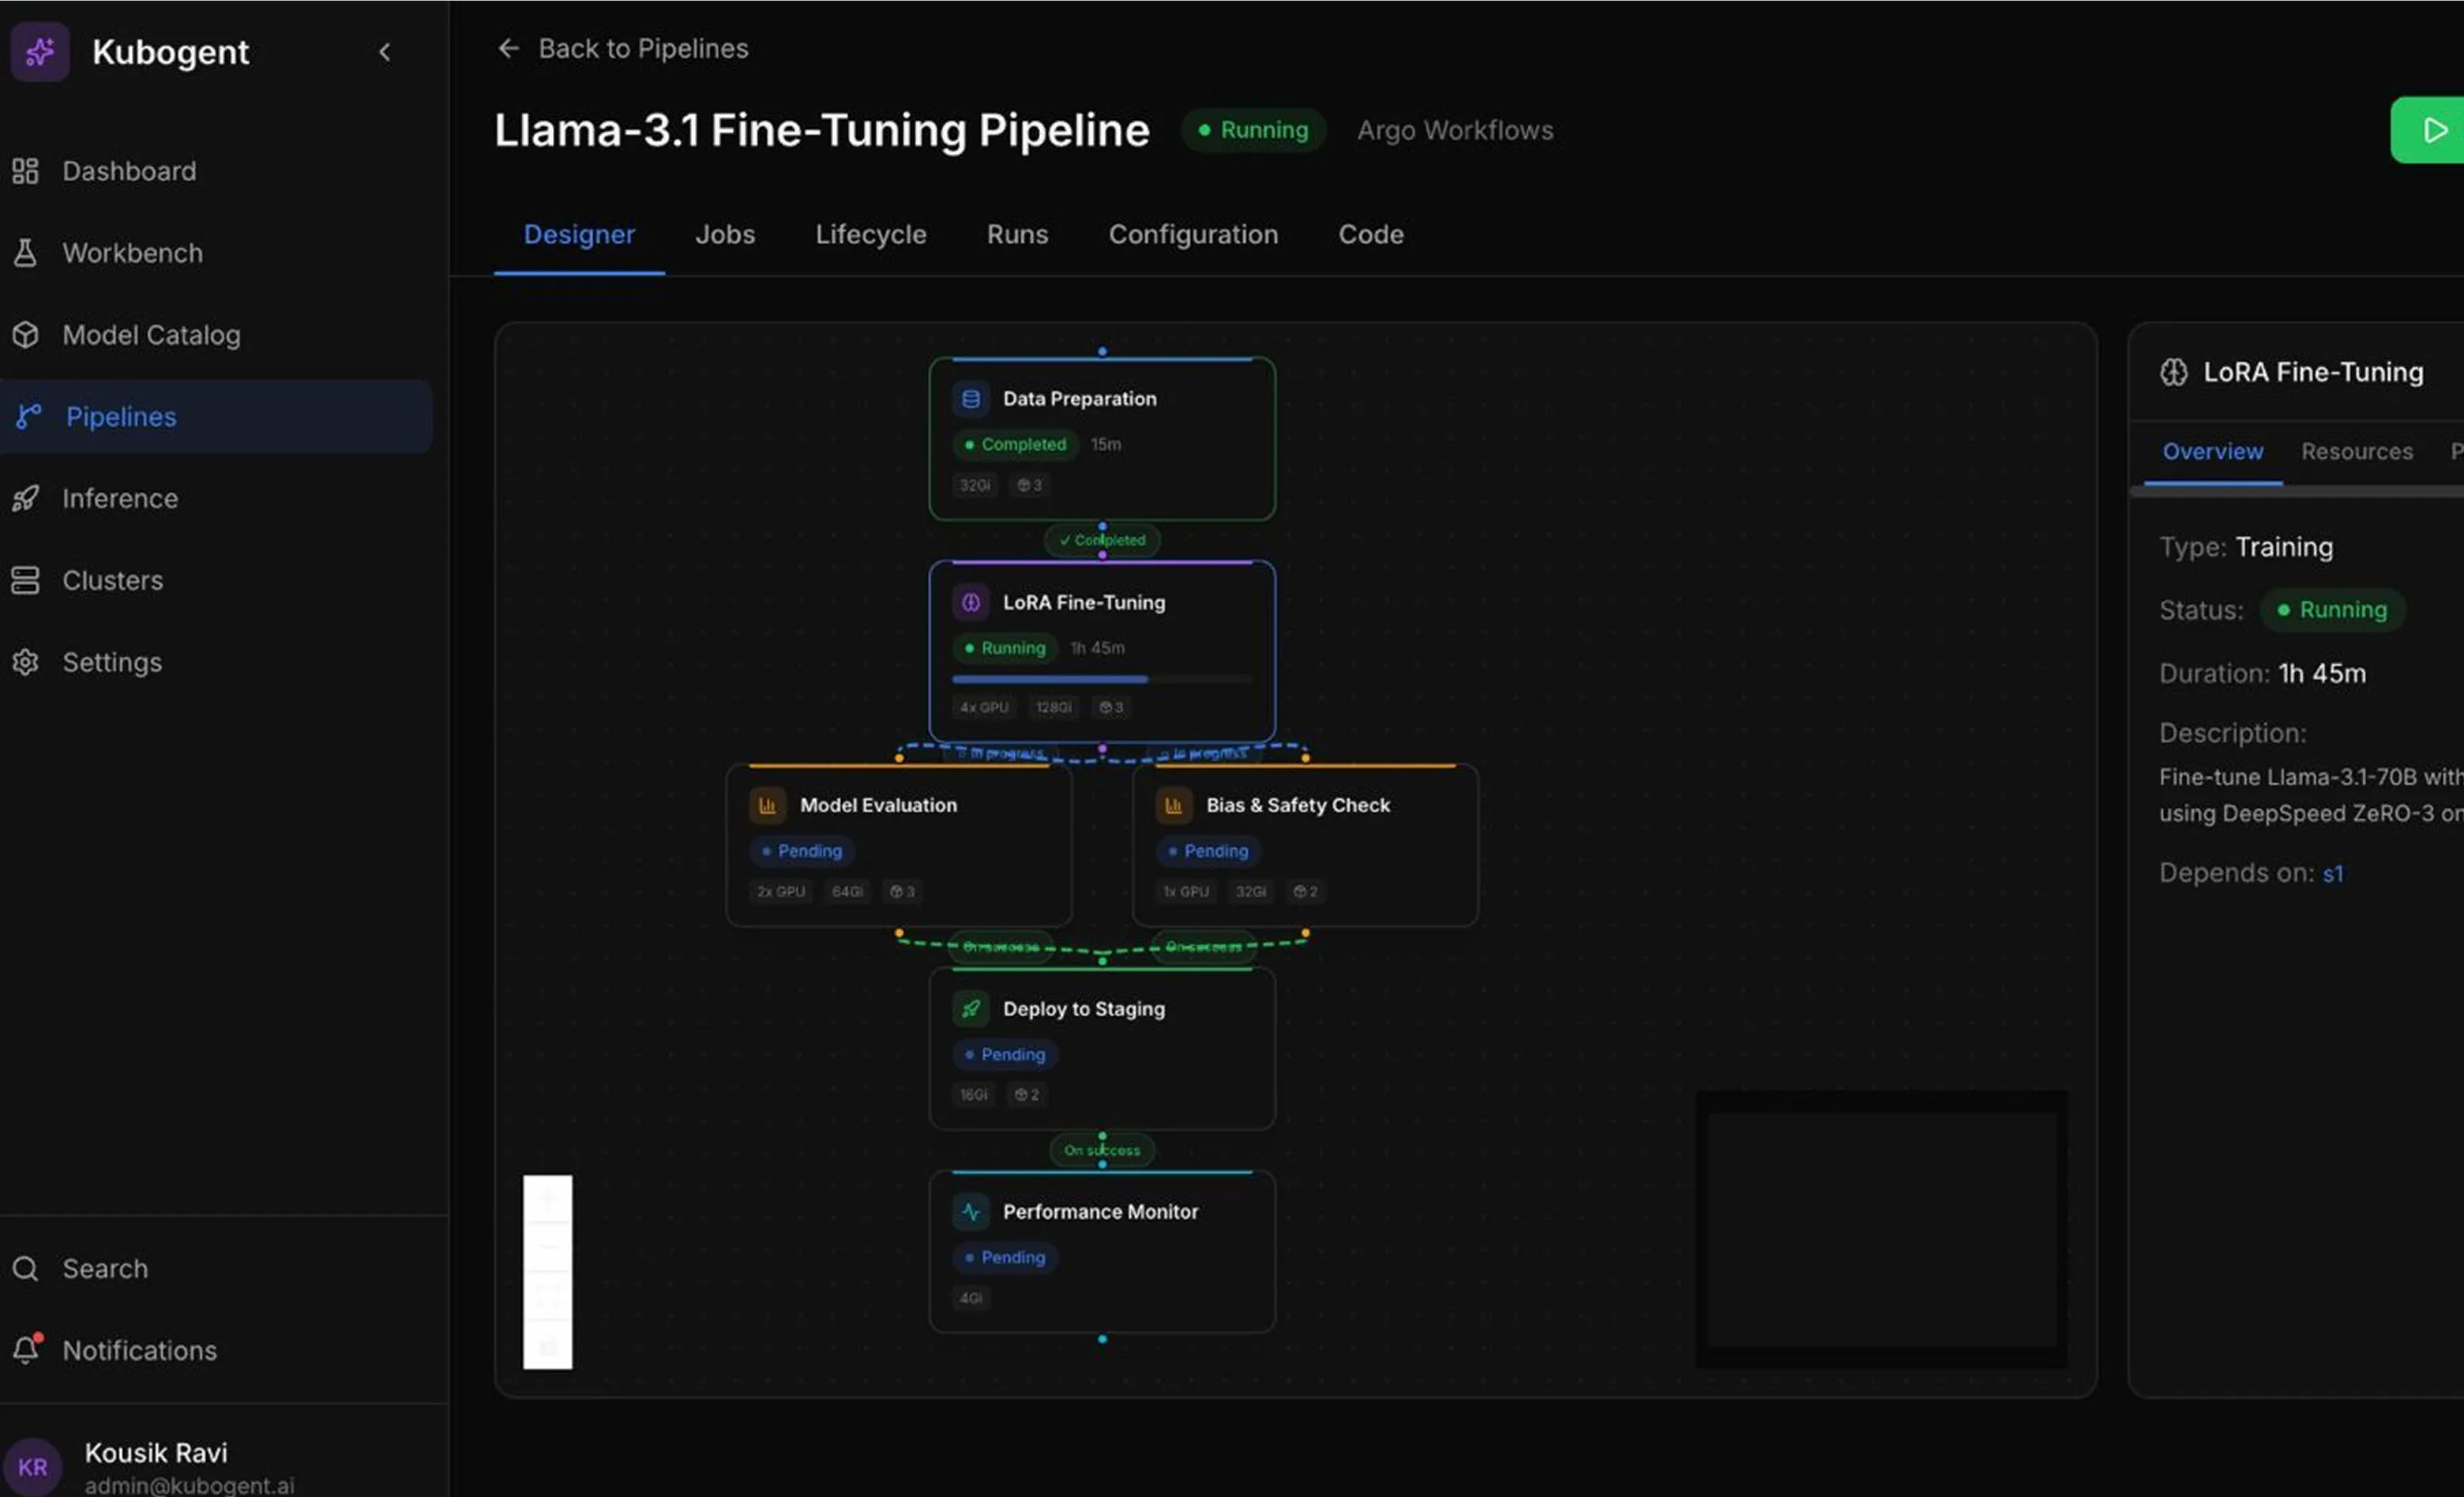Open the Lifecycle tab
The image size is (2464, 1497).
(x=871, y=234)
